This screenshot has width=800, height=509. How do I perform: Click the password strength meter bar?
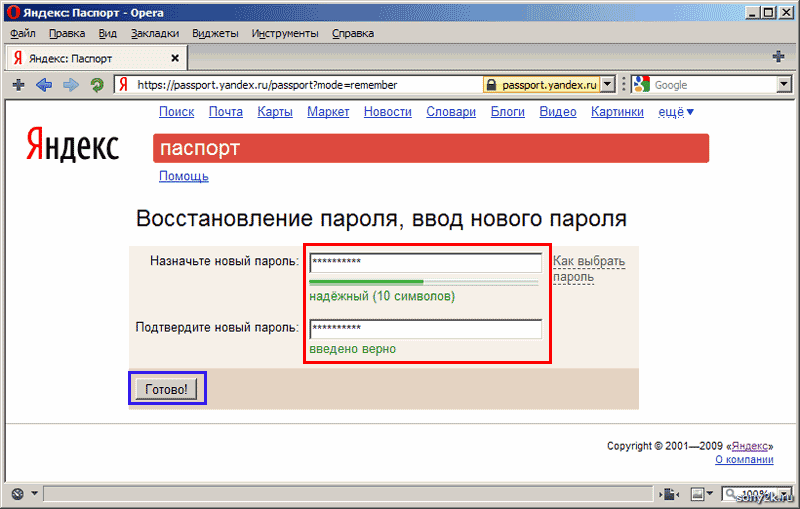point(423,282)
